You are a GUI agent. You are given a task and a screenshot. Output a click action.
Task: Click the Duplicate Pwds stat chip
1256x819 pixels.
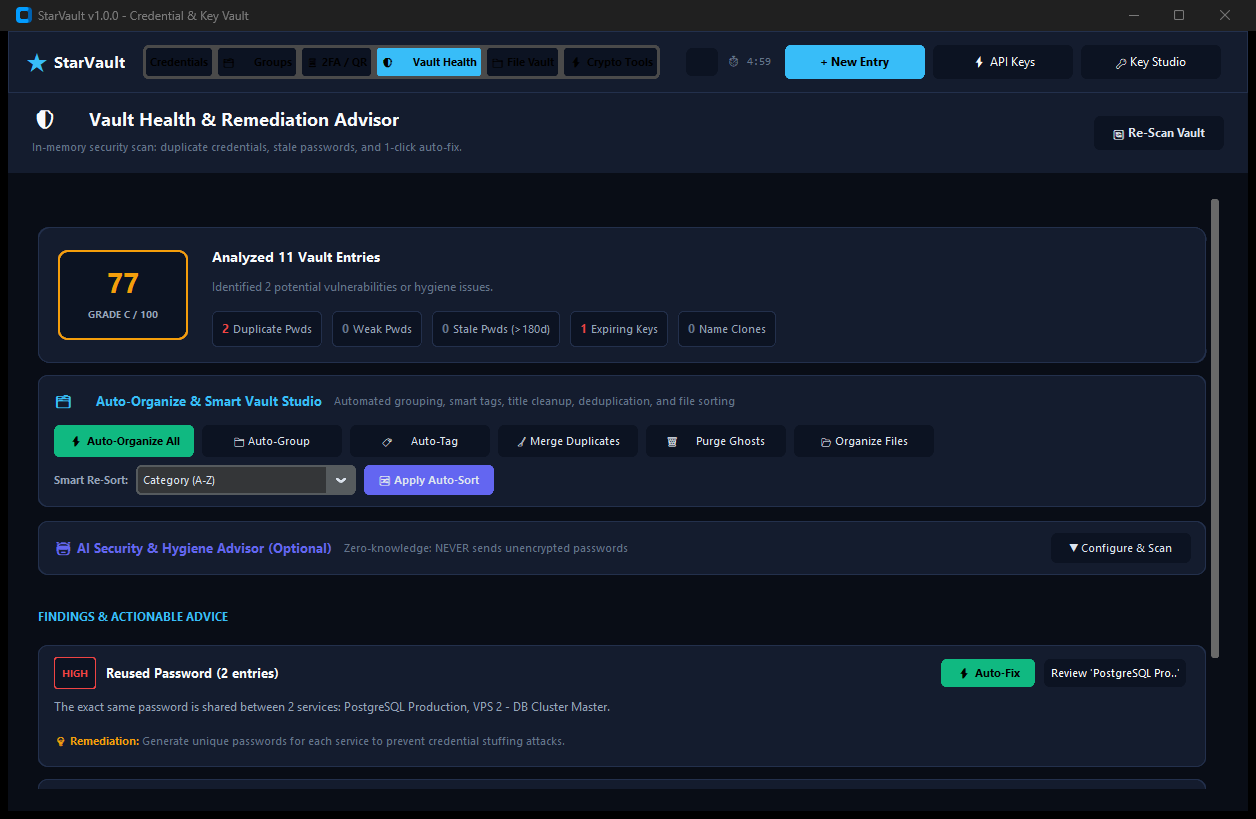tap(267, 329)
